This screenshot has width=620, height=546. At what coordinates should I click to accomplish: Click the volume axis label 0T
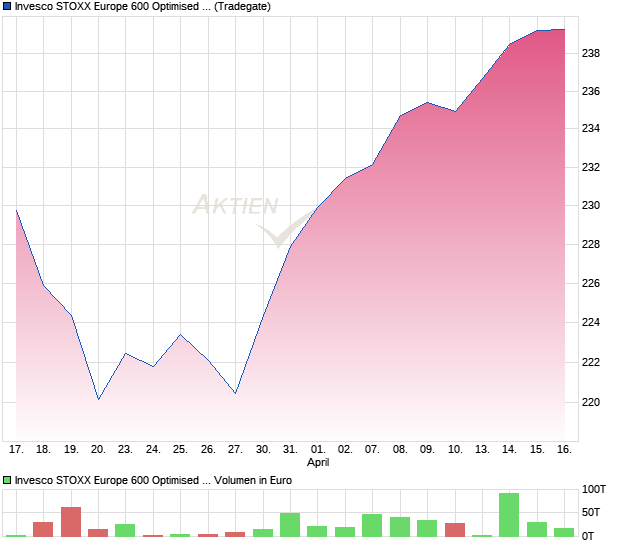click(588, 536)
